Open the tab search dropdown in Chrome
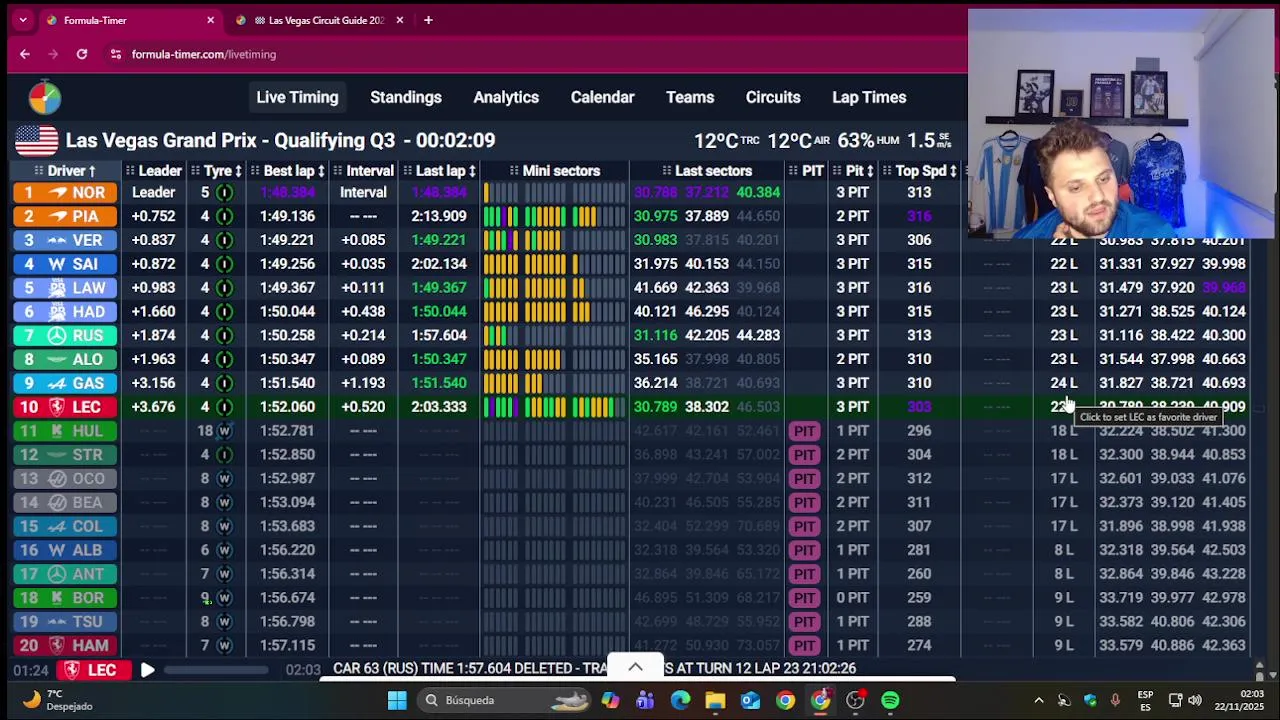The width and height of the screenshot is (1280, 720). (23, 20)
